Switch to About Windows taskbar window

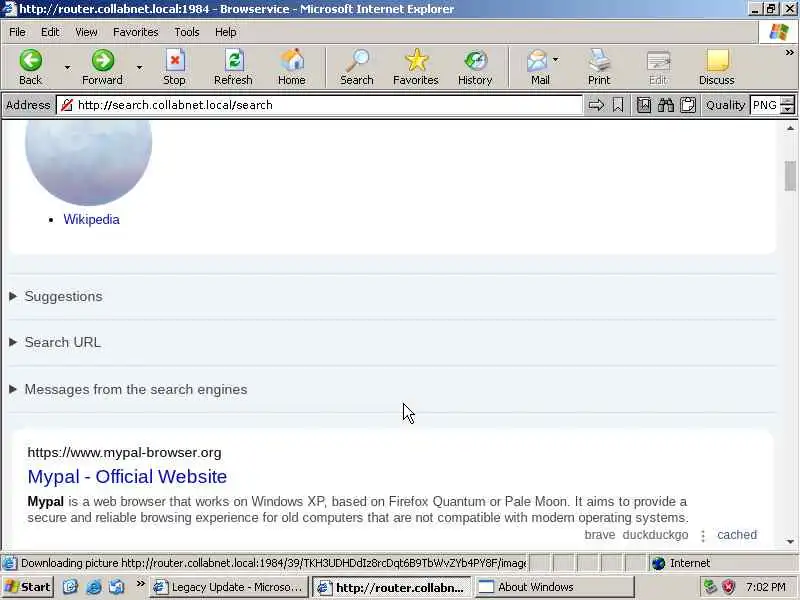pyautogui.click(x=555, y=587)
